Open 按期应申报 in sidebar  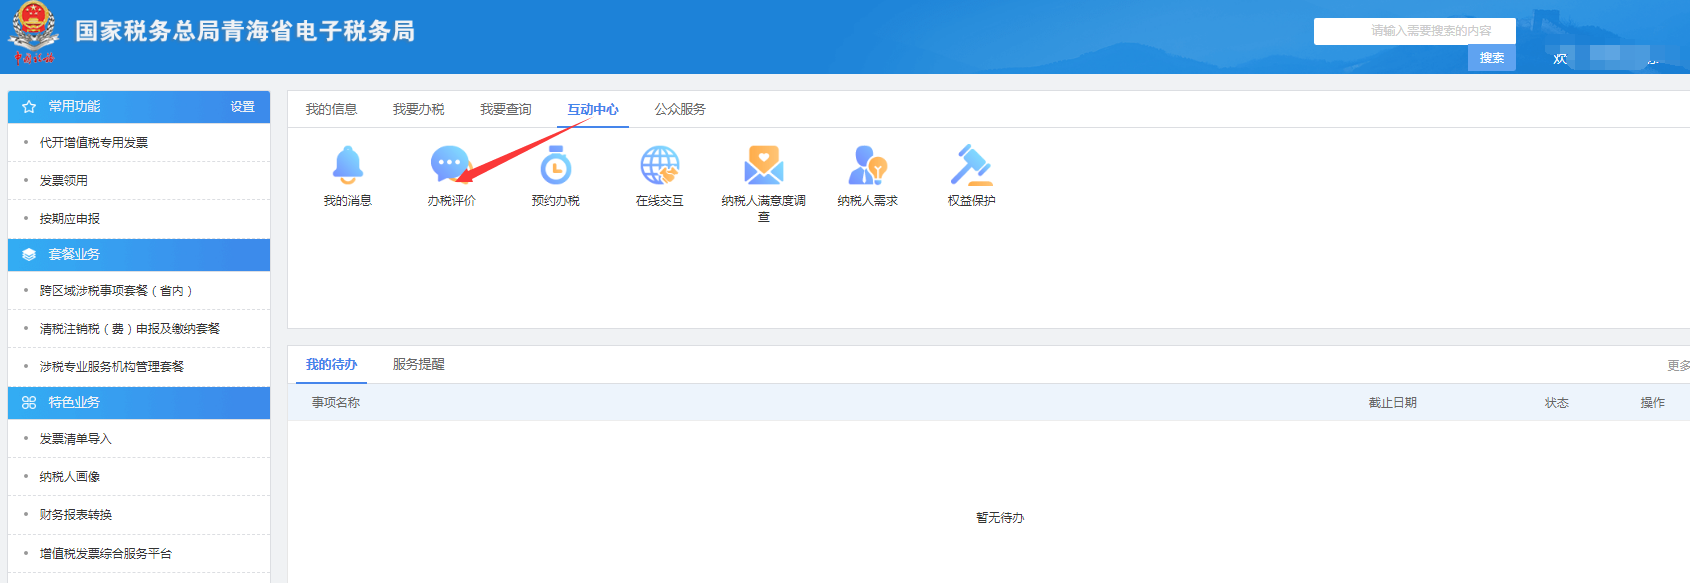(x=70, y=219)
